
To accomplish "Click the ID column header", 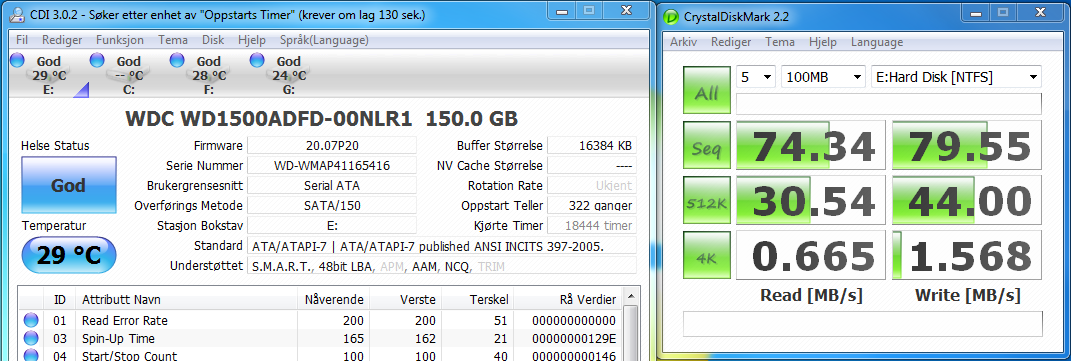I will click(x=60, y=300).
